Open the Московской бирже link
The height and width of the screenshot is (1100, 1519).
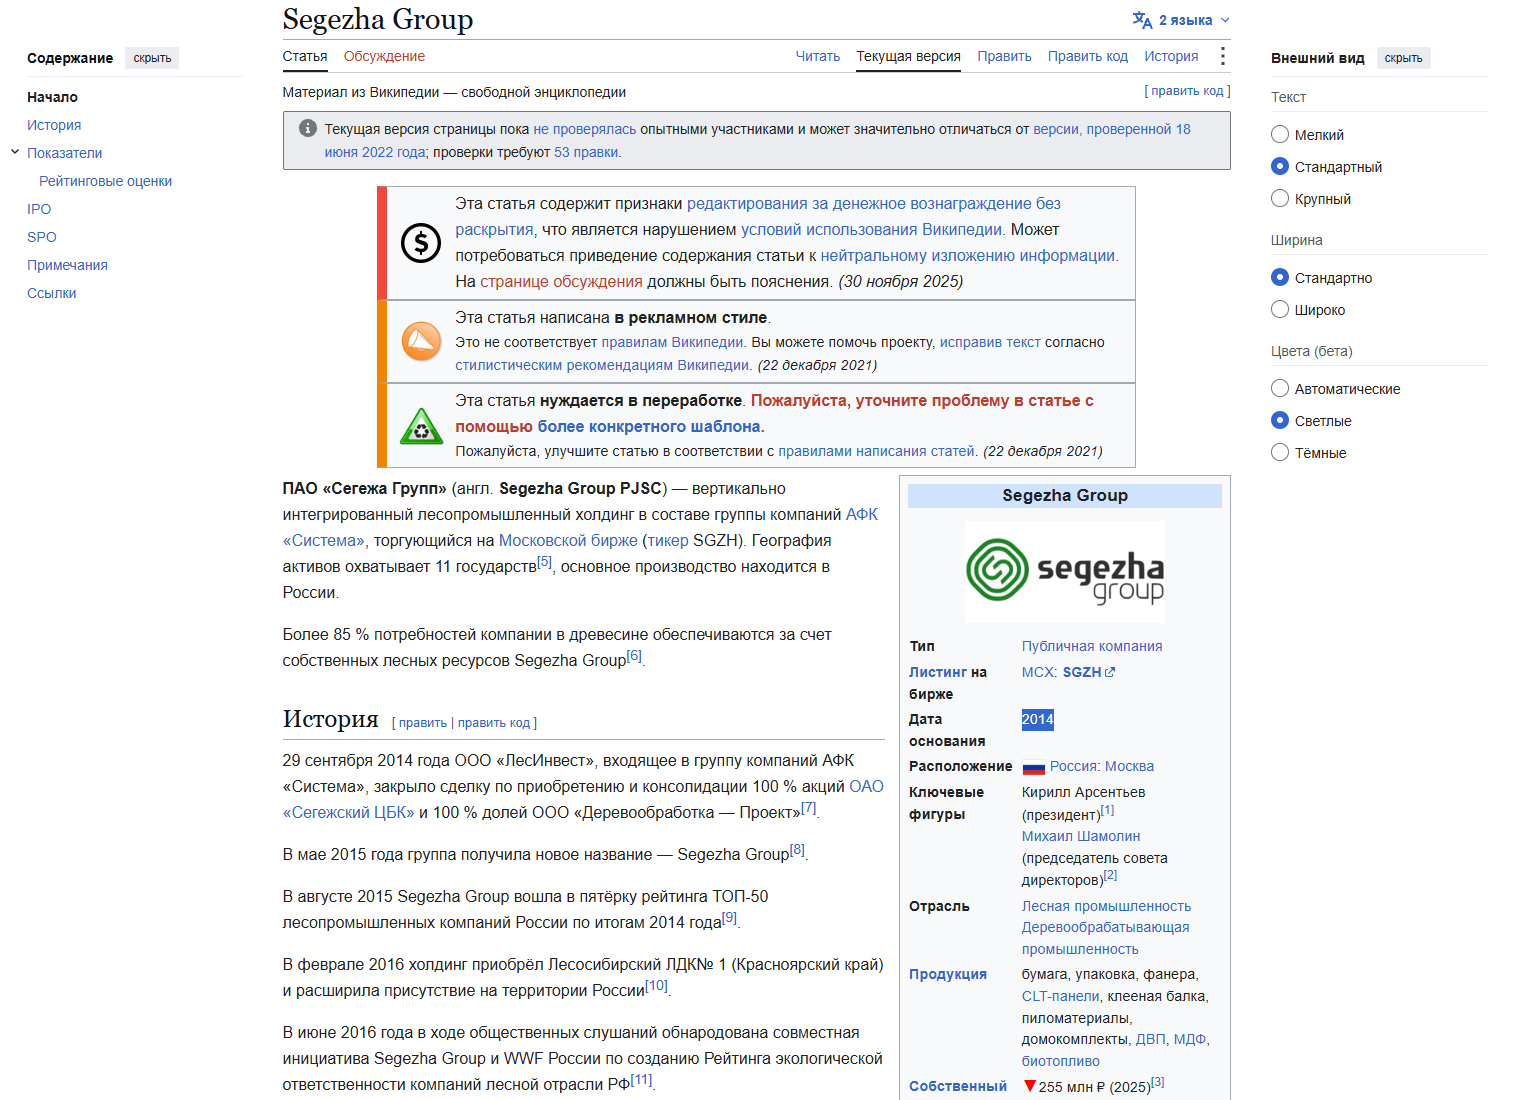(568, 540)
